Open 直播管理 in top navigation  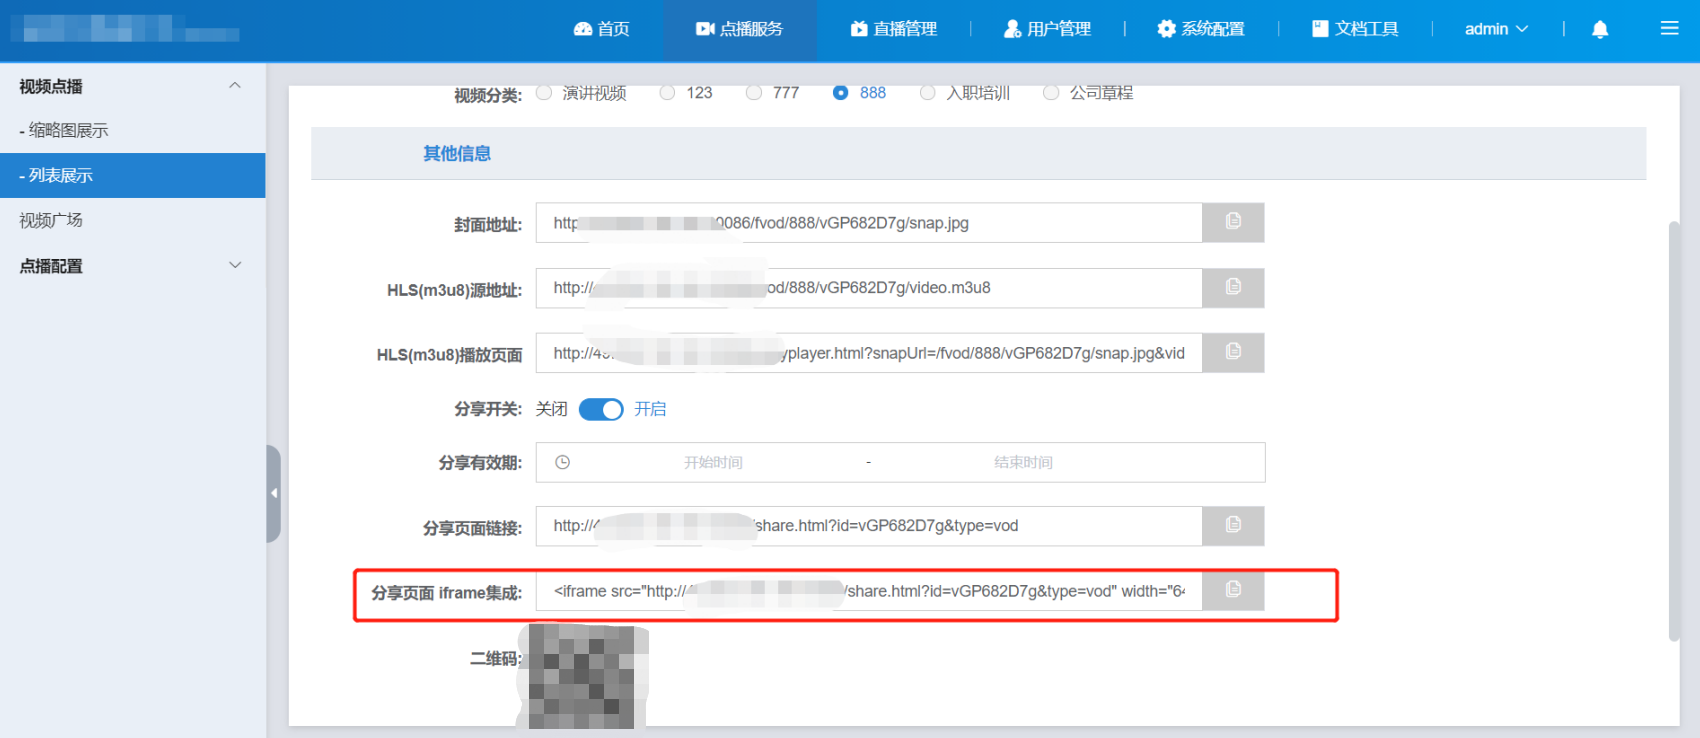click(x=894, y=29)
